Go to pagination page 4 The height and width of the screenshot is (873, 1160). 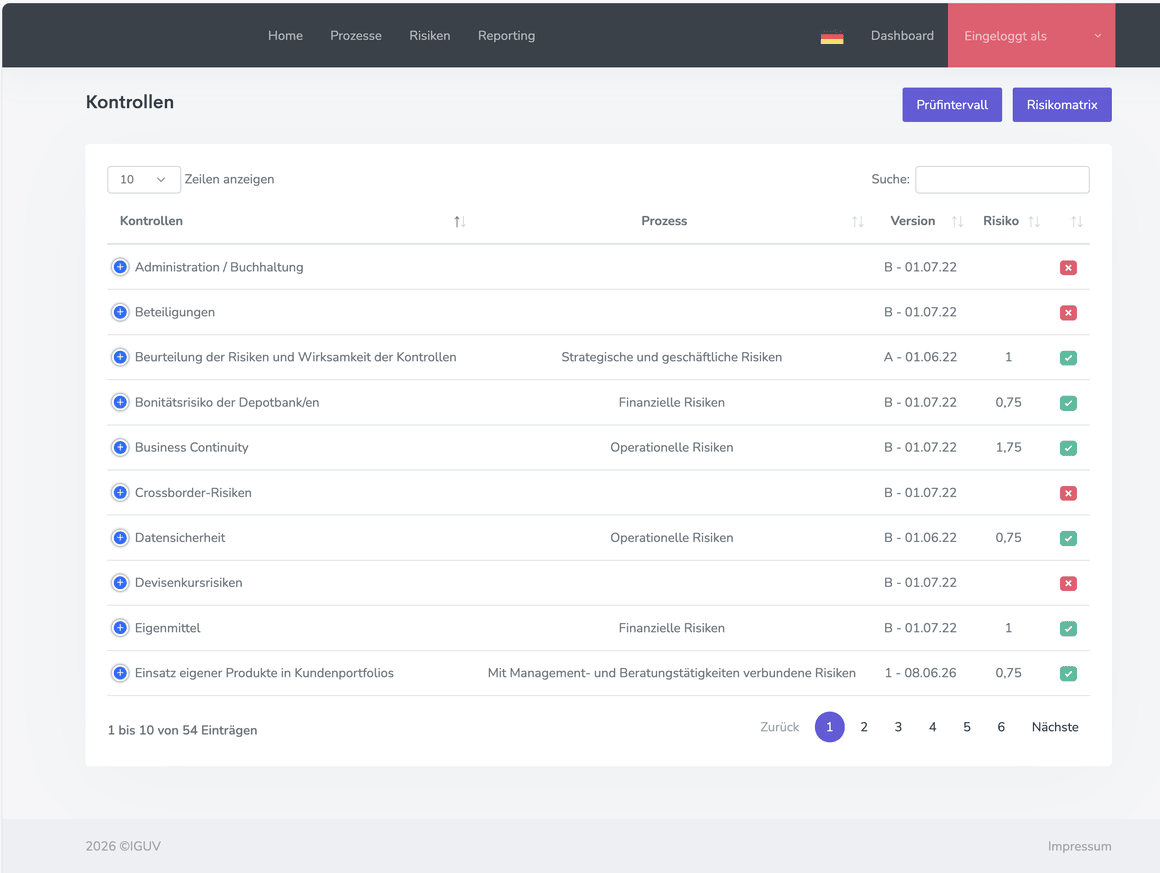point(932,727)
